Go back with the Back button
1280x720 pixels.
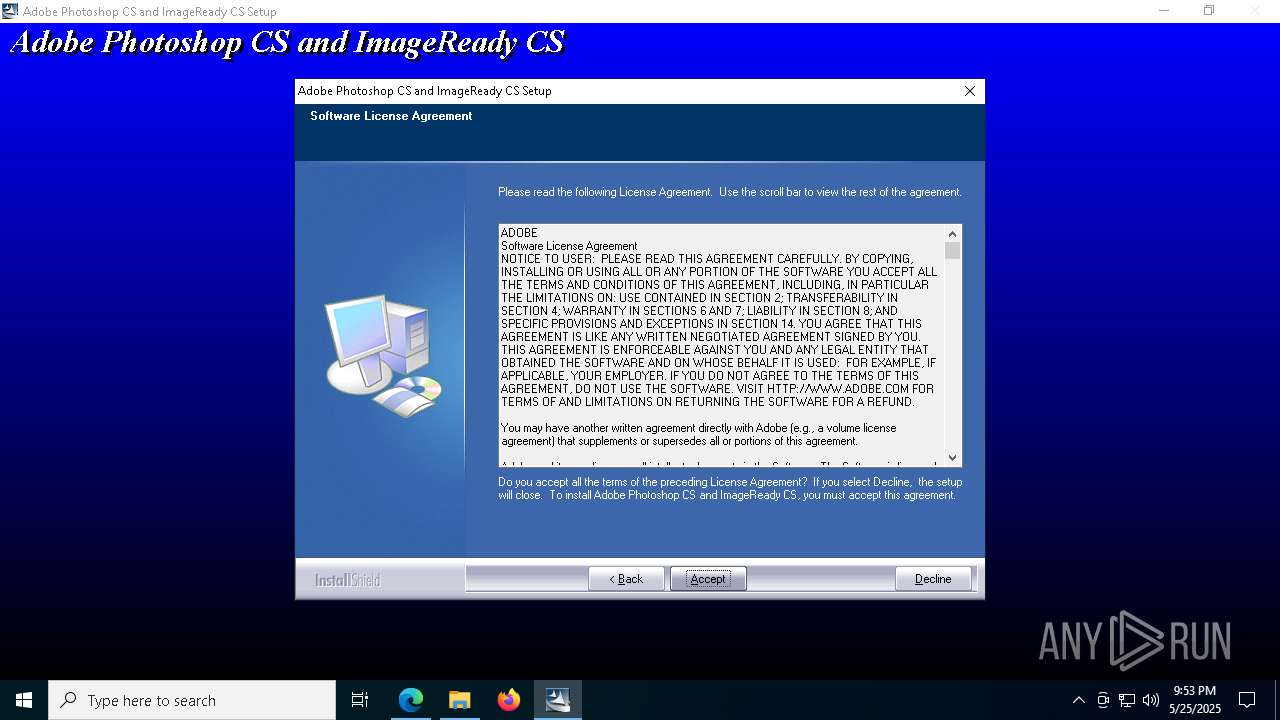coord(626,579)
